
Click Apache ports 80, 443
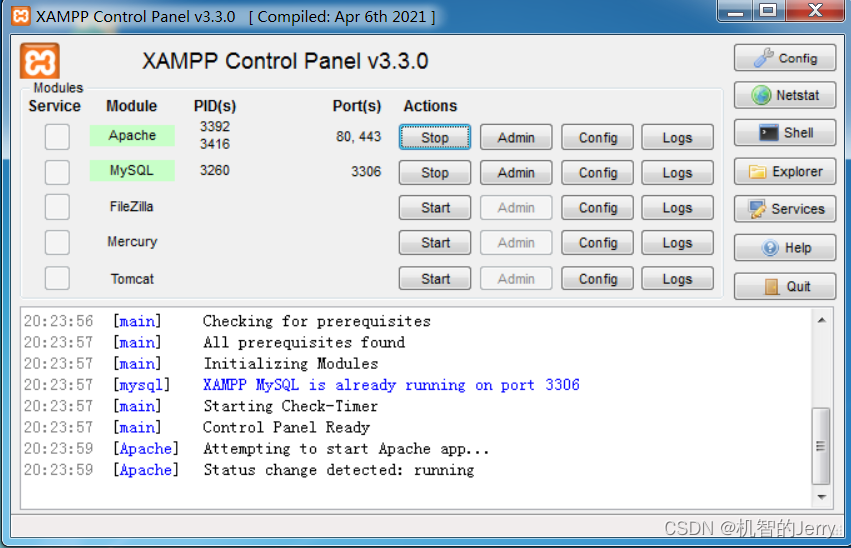358,136
